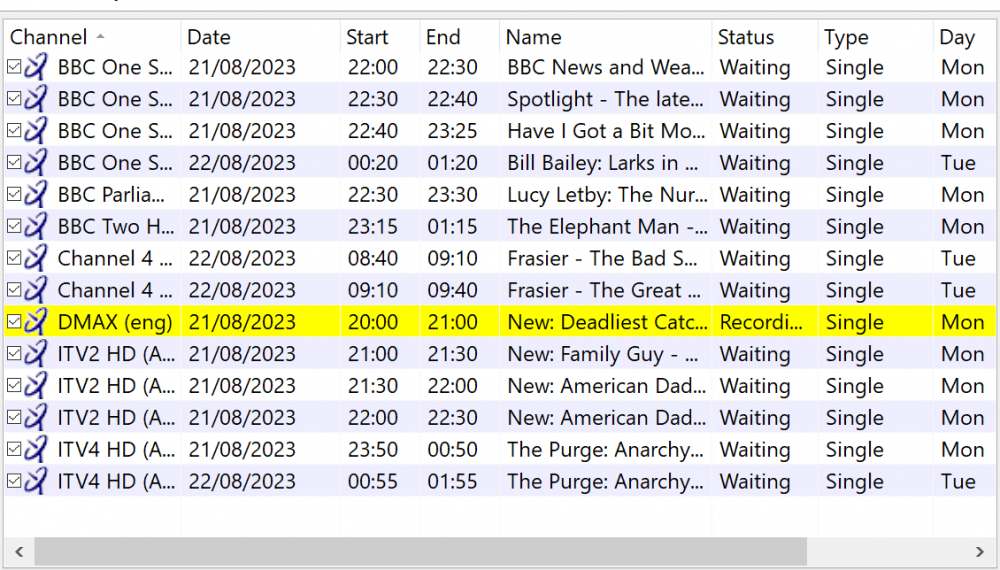Sort by the End column header
The image size is (1000, 570).
[x=459, y=37]
